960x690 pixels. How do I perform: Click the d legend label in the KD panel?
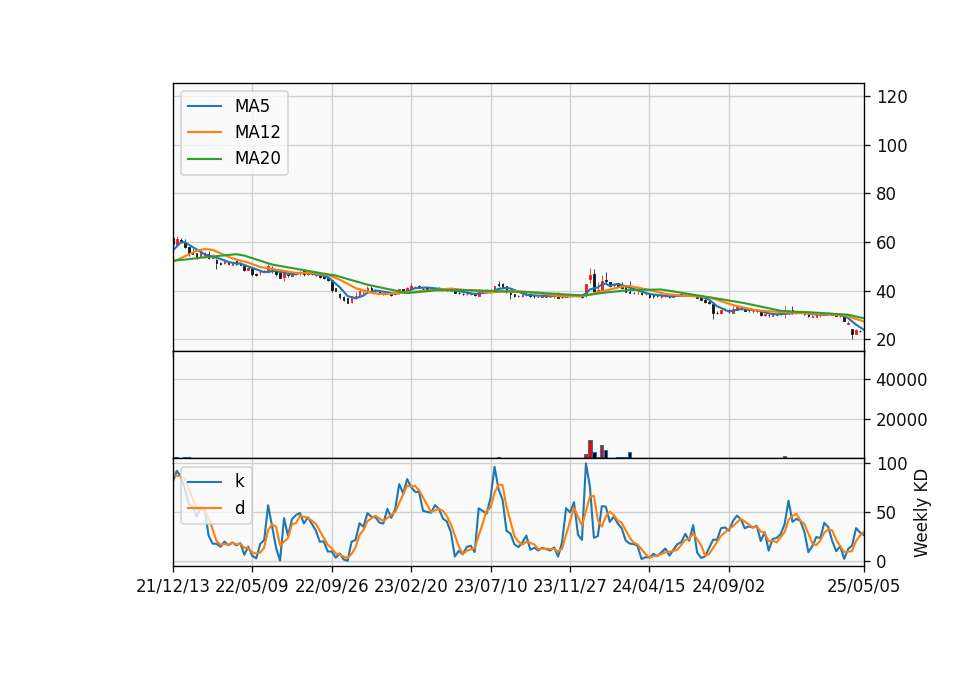(239, 508)
